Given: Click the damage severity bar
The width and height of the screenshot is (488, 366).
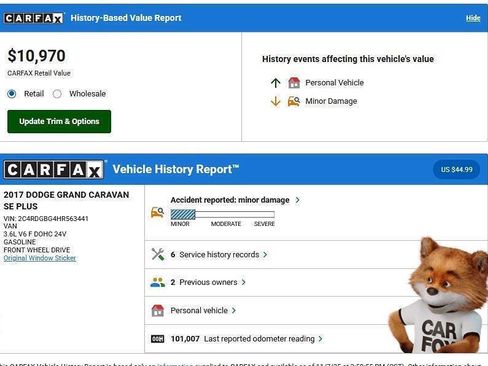Looking at the screenshot, I should (223, 214).
